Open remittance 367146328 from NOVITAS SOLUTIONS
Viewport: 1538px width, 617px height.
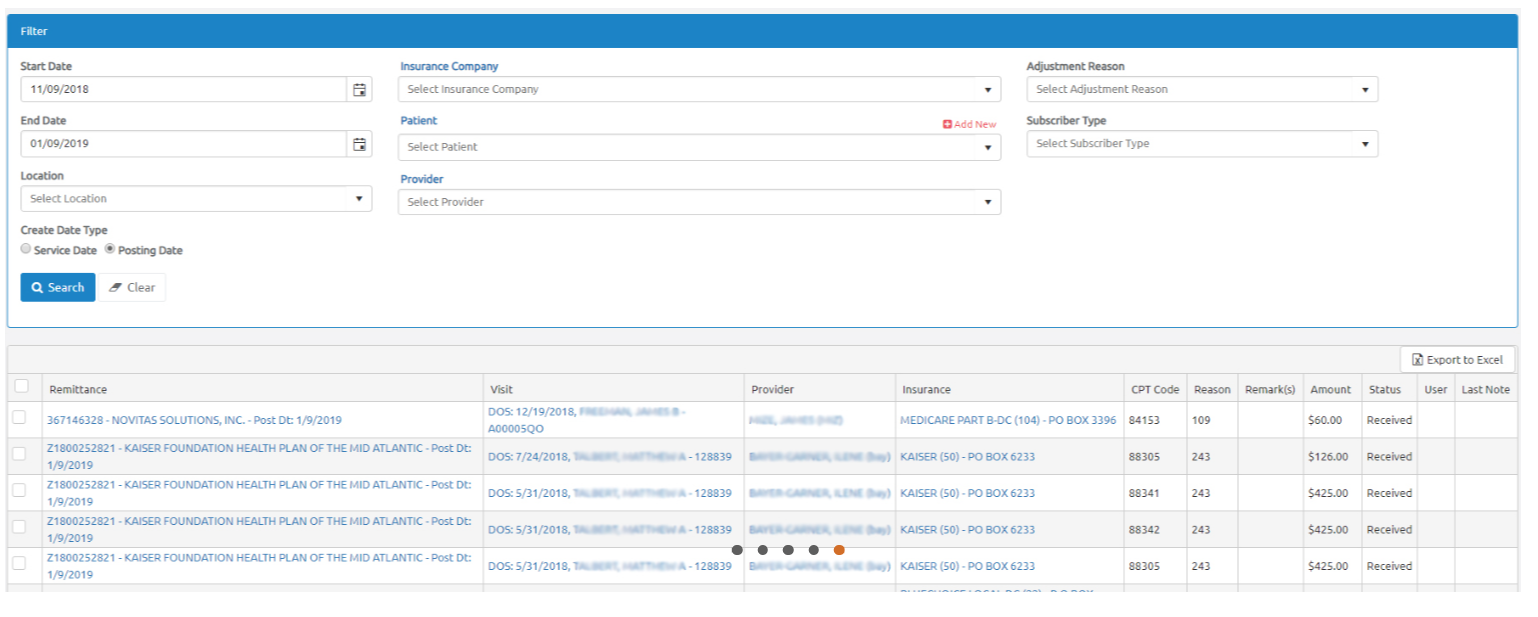(195, 419)
